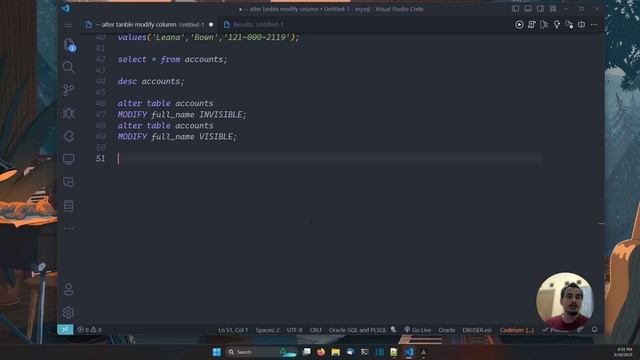This screenshot has width=640, height=360.
Task: Click the DBUSER.eis connection item
Action: (477, 330)
